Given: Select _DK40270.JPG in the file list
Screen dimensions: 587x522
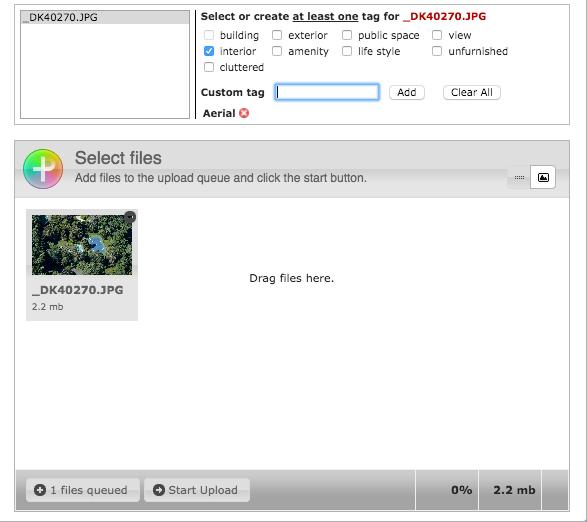Looking at the screenshot, I should click(105, 18).
